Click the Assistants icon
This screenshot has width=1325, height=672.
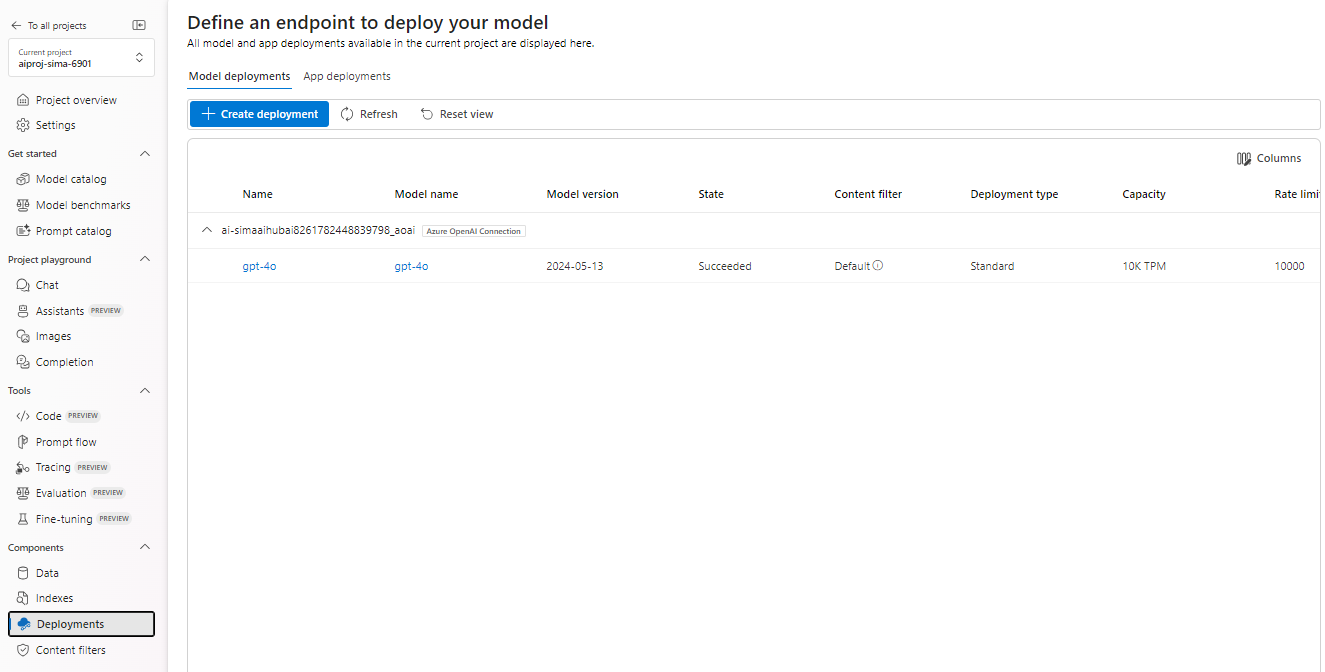tap(23, 311)
